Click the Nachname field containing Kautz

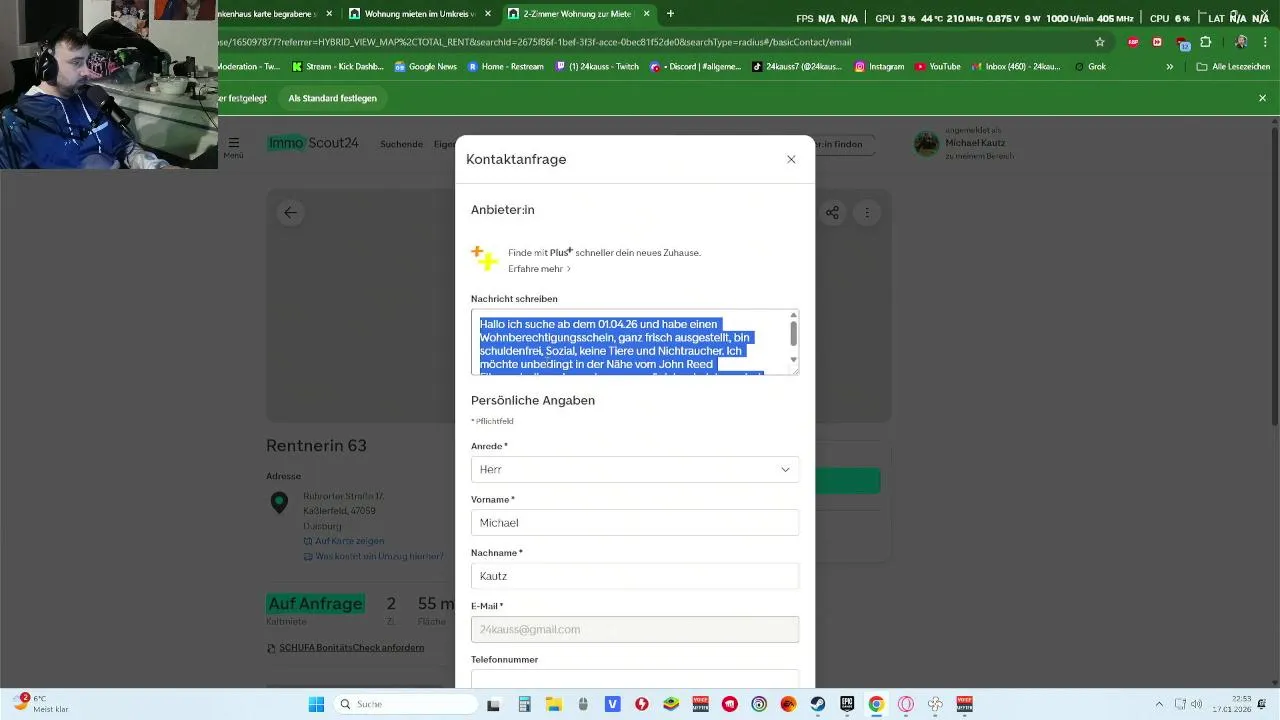coord(635,576)
